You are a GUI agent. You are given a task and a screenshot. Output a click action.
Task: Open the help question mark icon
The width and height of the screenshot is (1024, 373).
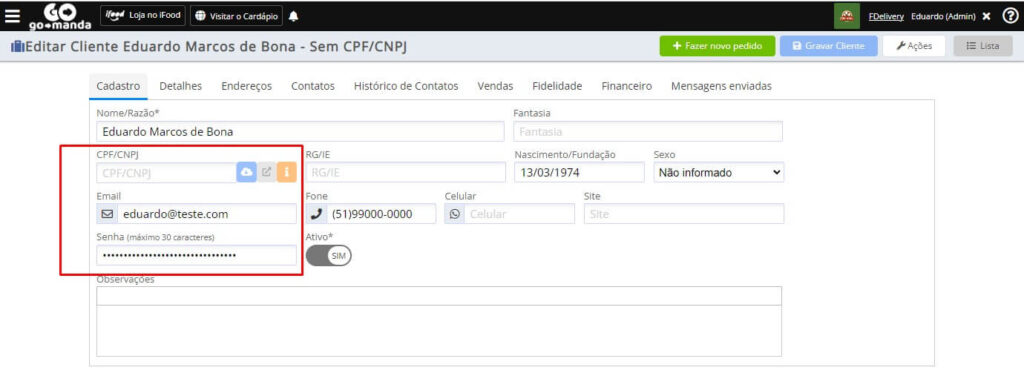pyautogui.click(x=1010, y=16)
